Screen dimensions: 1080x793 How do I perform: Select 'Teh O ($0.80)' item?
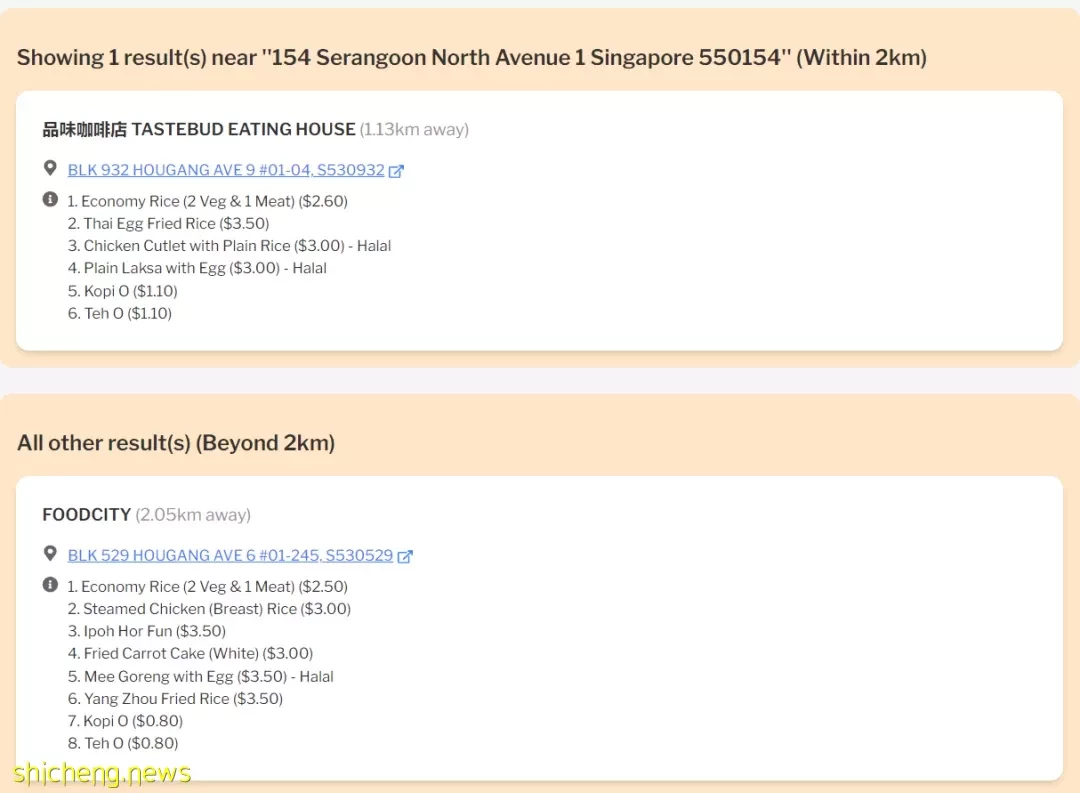[x=123, y=743]
